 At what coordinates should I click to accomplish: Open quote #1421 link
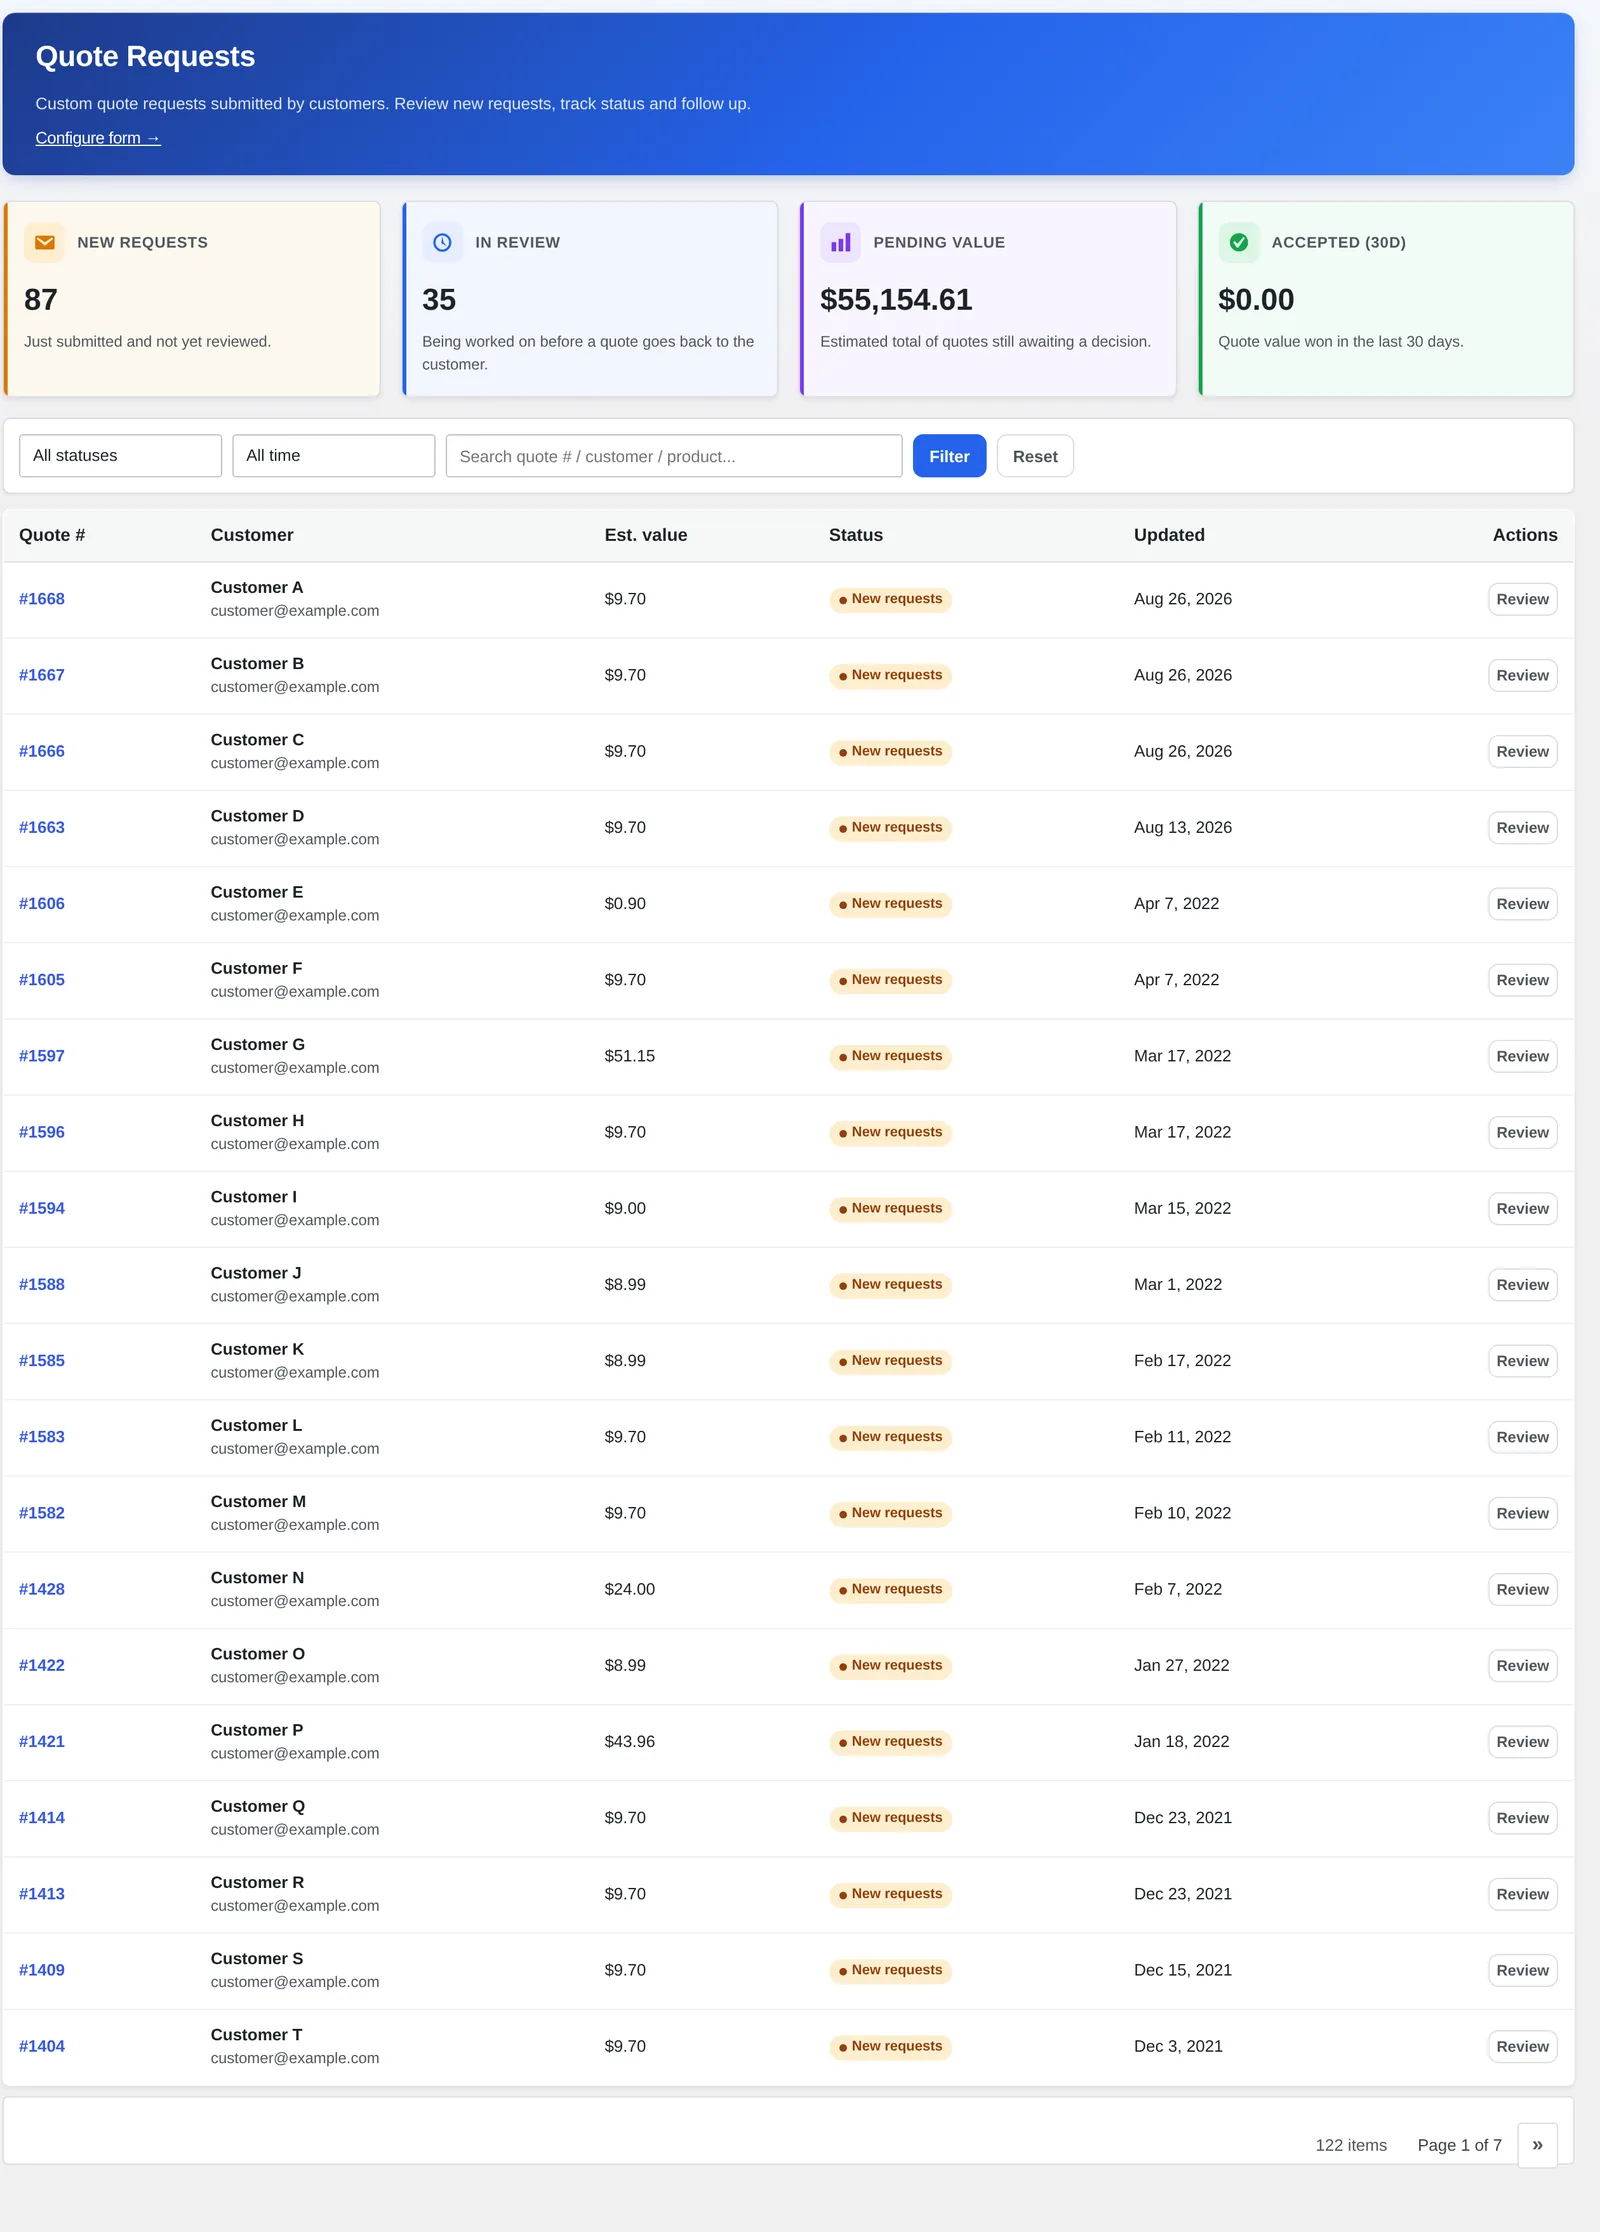tap(42, 1741)
